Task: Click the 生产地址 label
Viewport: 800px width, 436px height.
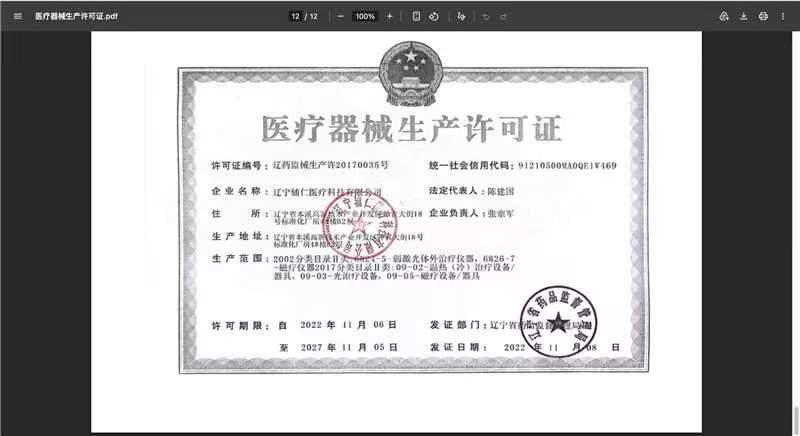Action: pyautogui.click(x=237, y=236)
